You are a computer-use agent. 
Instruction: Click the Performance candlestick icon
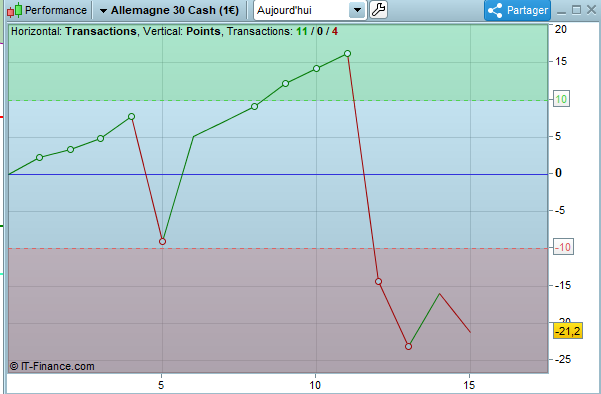tap(15, 10)
